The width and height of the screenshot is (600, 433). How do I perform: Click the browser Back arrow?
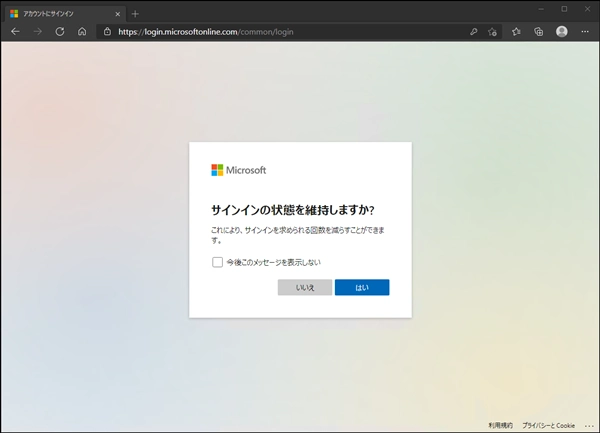[x=15, y=32]
